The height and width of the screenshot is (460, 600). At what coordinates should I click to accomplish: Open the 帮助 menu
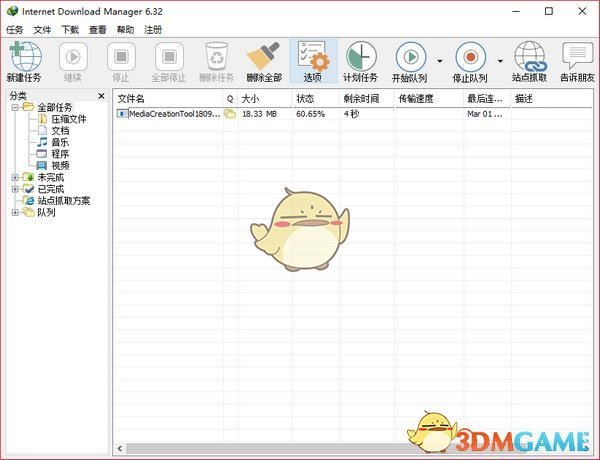pyautogui.click(x=125, y=30)
